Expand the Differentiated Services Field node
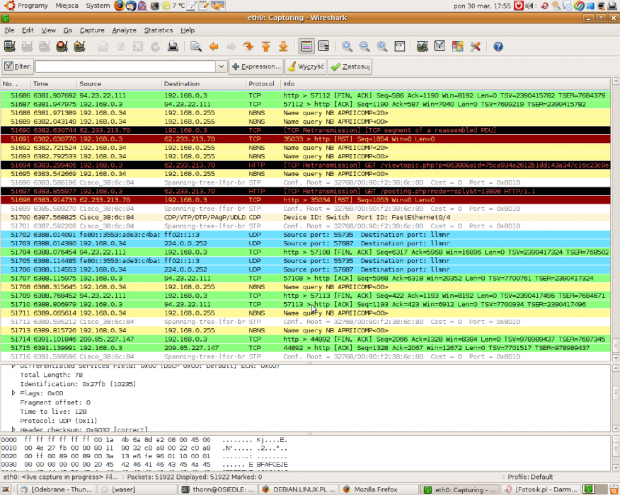Screen dimensions: 620x495 13,366
